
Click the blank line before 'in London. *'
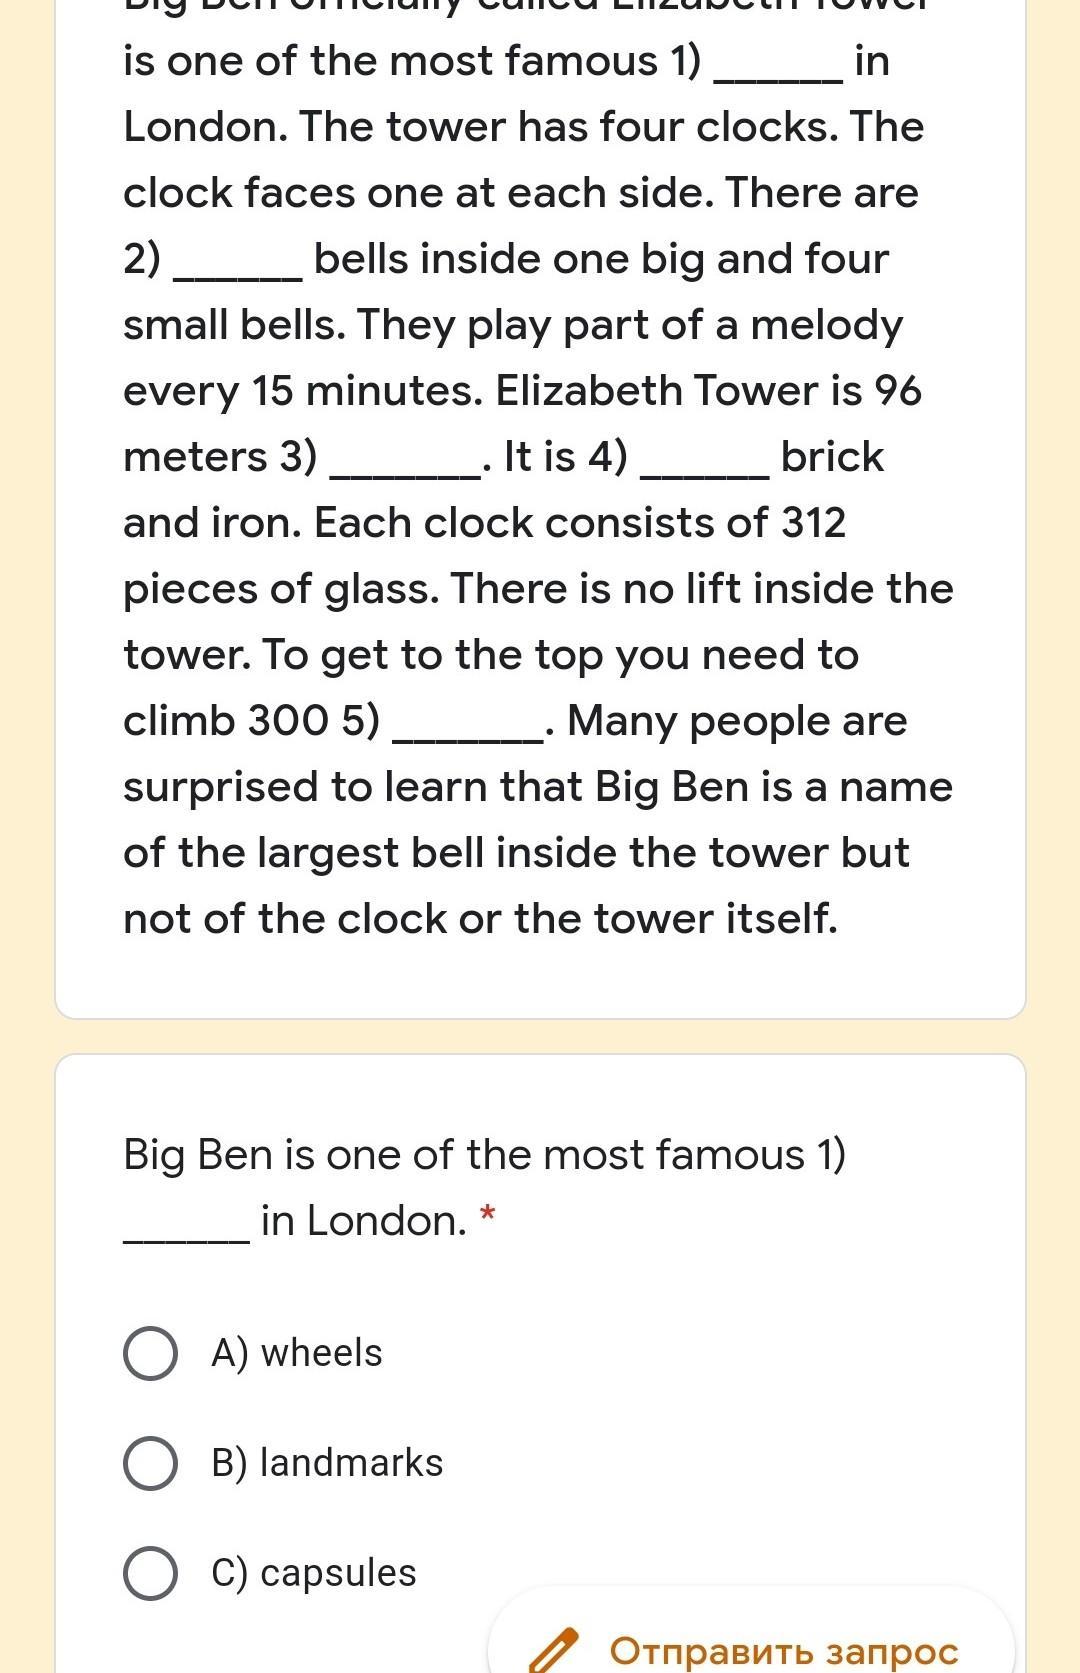tap(186, 1238)
